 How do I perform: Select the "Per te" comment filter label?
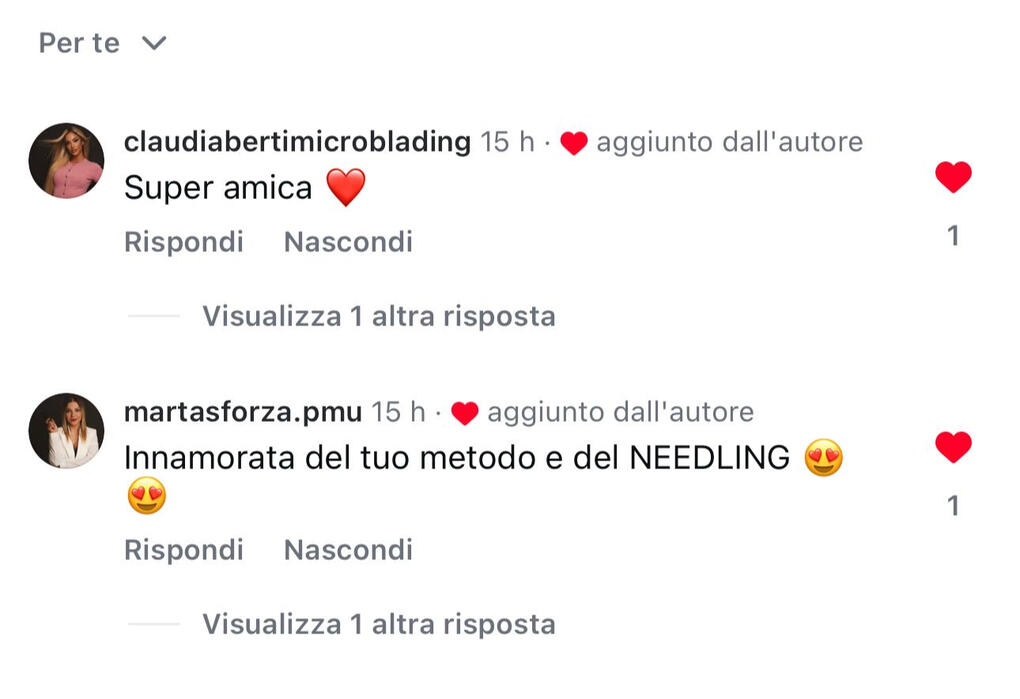[79, 44]
